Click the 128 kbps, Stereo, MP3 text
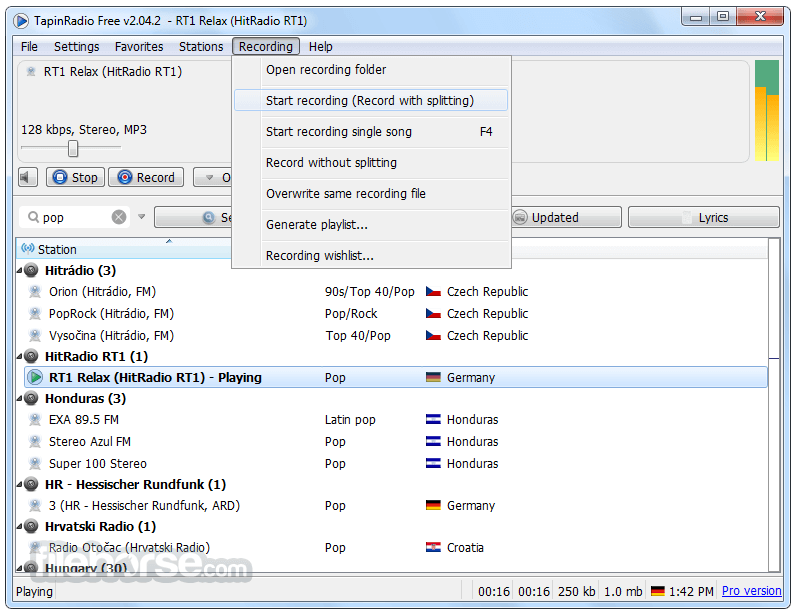Image resolution: width=795 pixels, height=613 pixels. click(x=84, y=130)
